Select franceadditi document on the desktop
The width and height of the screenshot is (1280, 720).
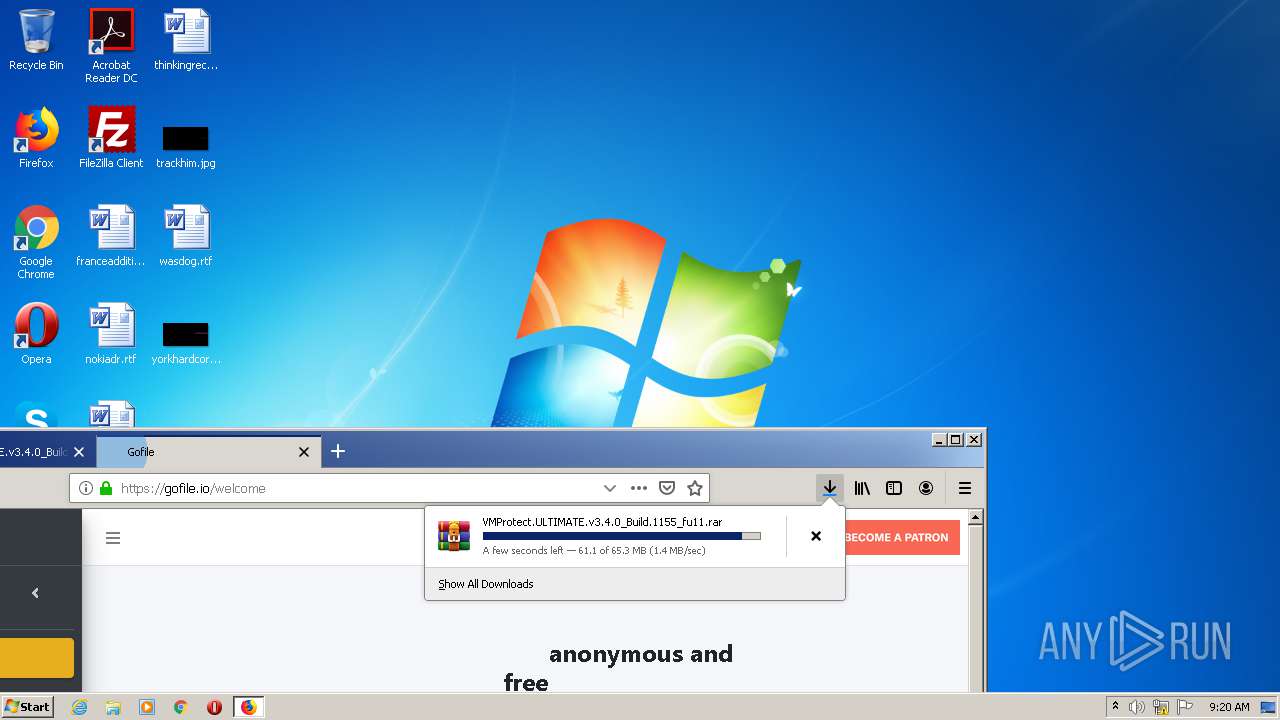pyautogui.click(x=111, y=236)
